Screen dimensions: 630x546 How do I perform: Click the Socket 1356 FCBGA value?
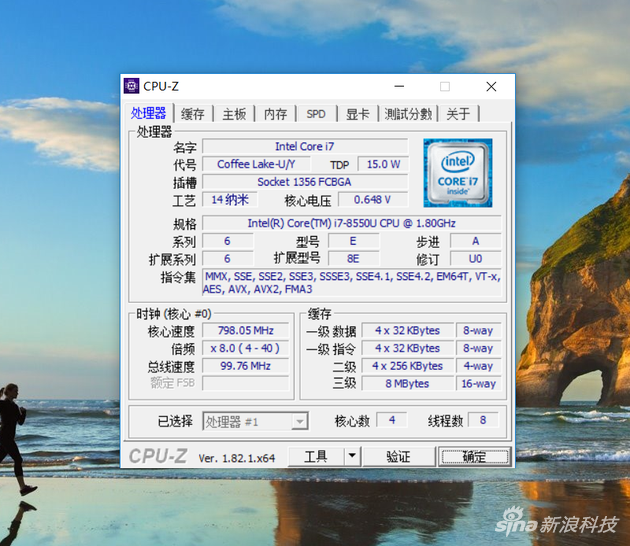click(x=305, y=182)
